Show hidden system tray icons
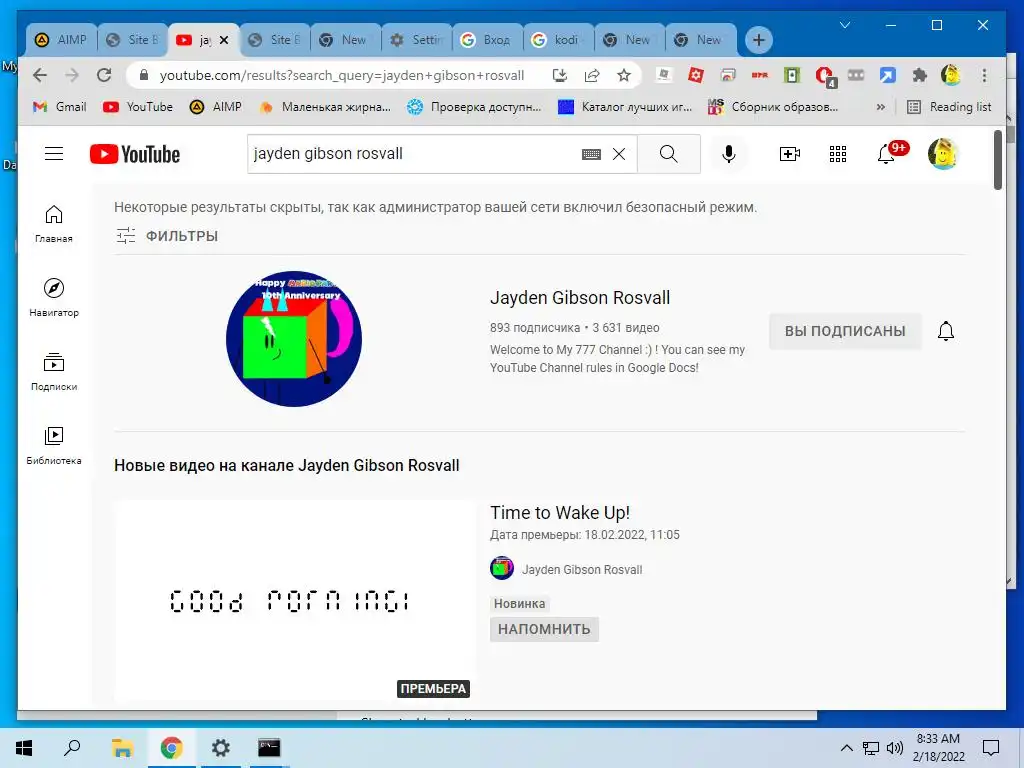 click(x=846, y=748)
